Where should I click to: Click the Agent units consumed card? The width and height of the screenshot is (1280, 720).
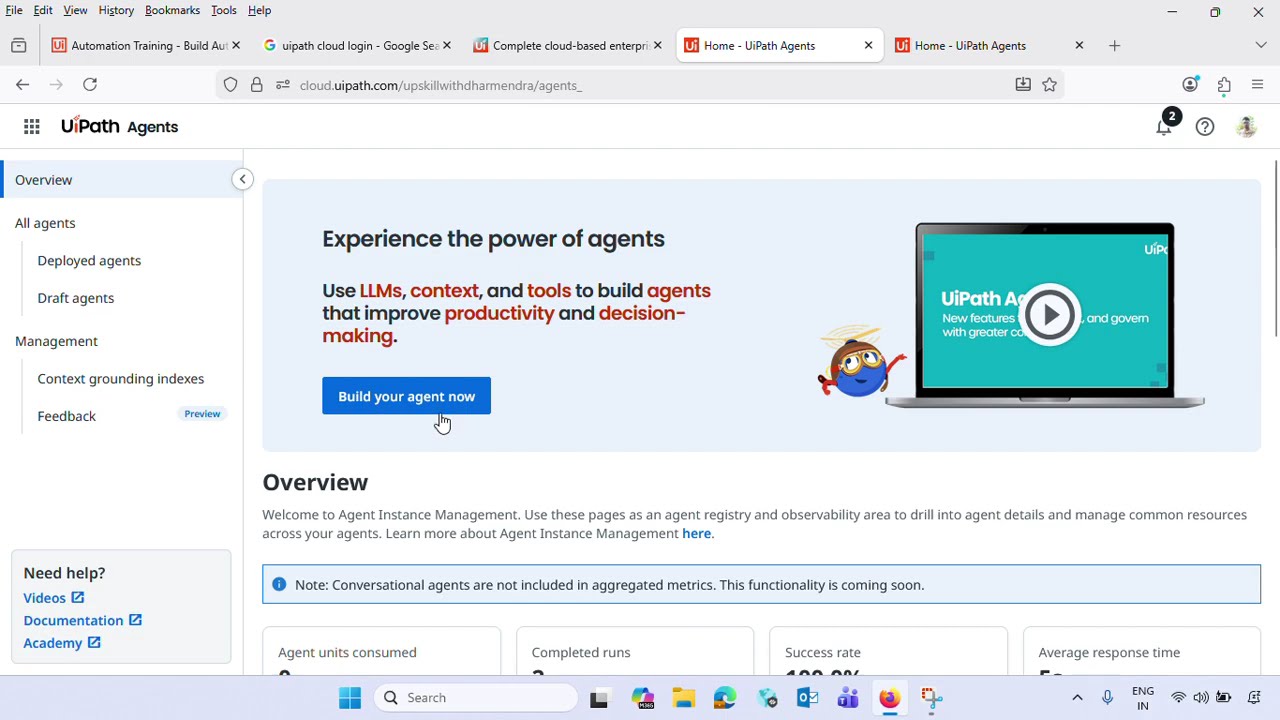coord(381,651)
